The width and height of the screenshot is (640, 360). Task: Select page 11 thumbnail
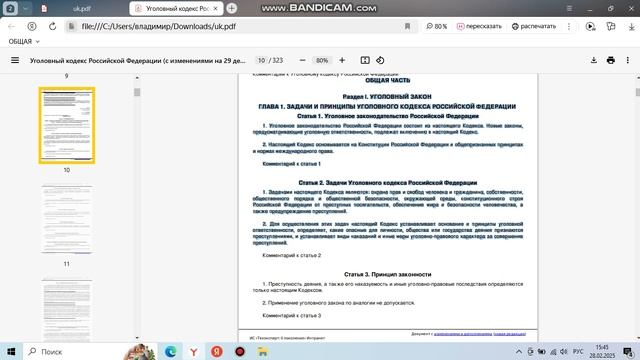coord(67,219)
